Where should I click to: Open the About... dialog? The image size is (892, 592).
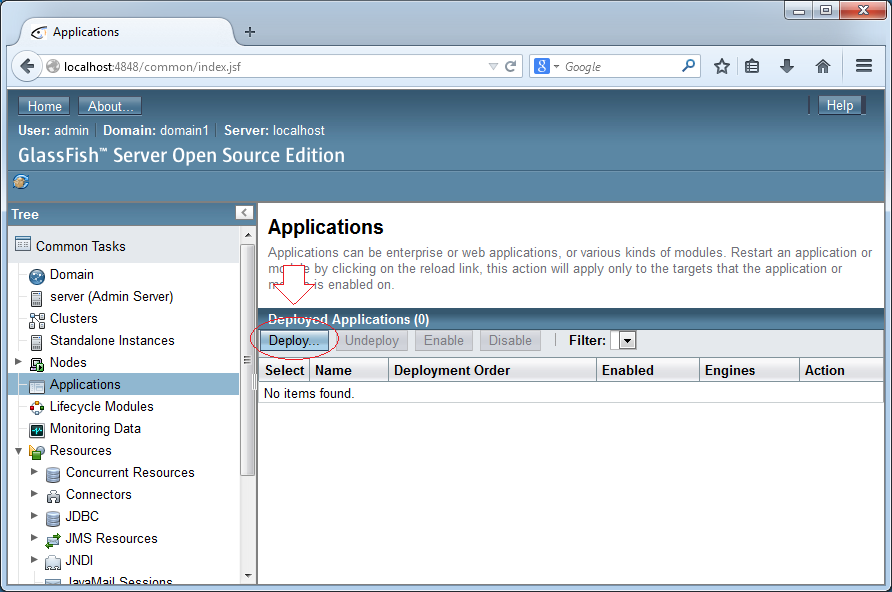pos(110,106)
